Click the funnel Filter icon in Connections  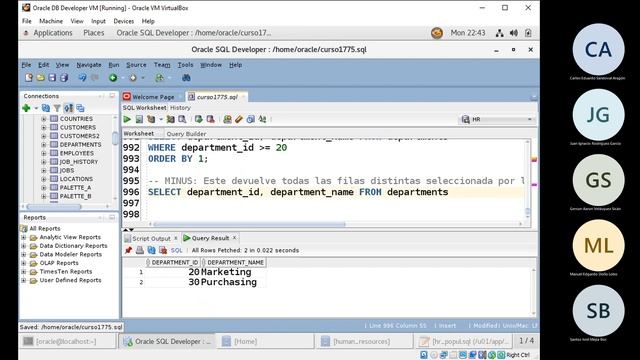point(57,108)
